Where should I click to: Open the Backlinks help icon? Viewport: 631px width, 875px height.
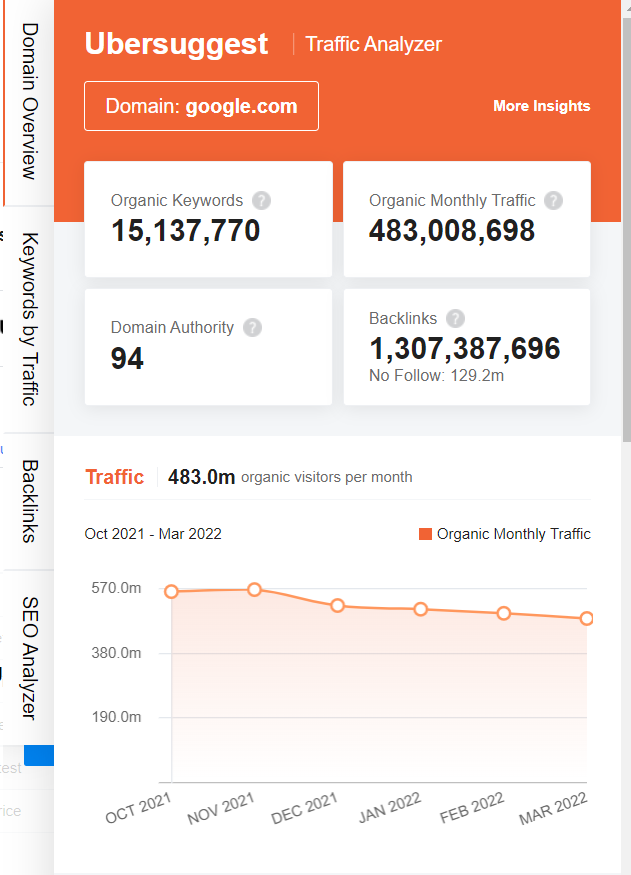tap(455, 319)
